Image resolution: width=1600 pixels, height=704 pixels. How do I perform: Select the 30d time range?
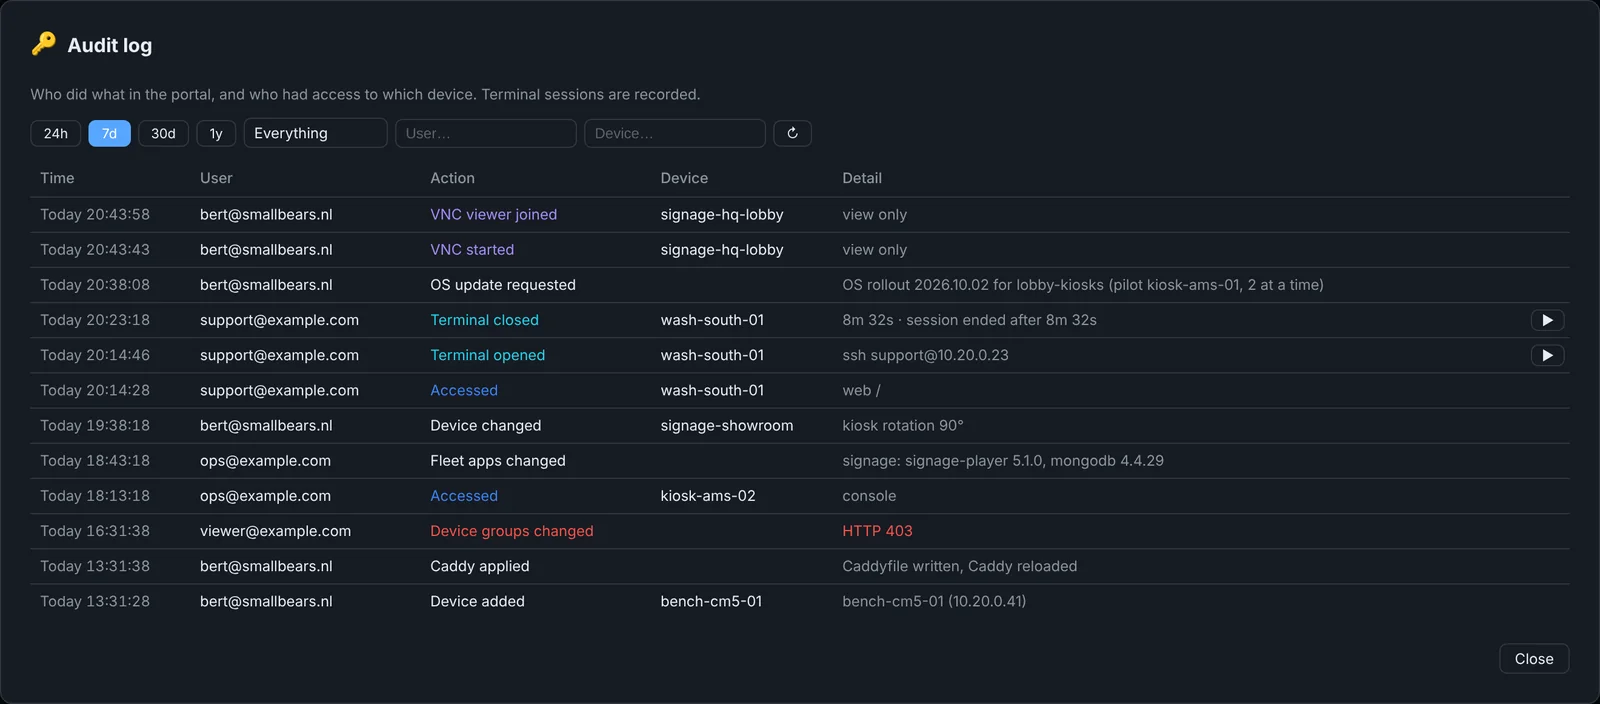pyautogui.click(x=163, y=133)
